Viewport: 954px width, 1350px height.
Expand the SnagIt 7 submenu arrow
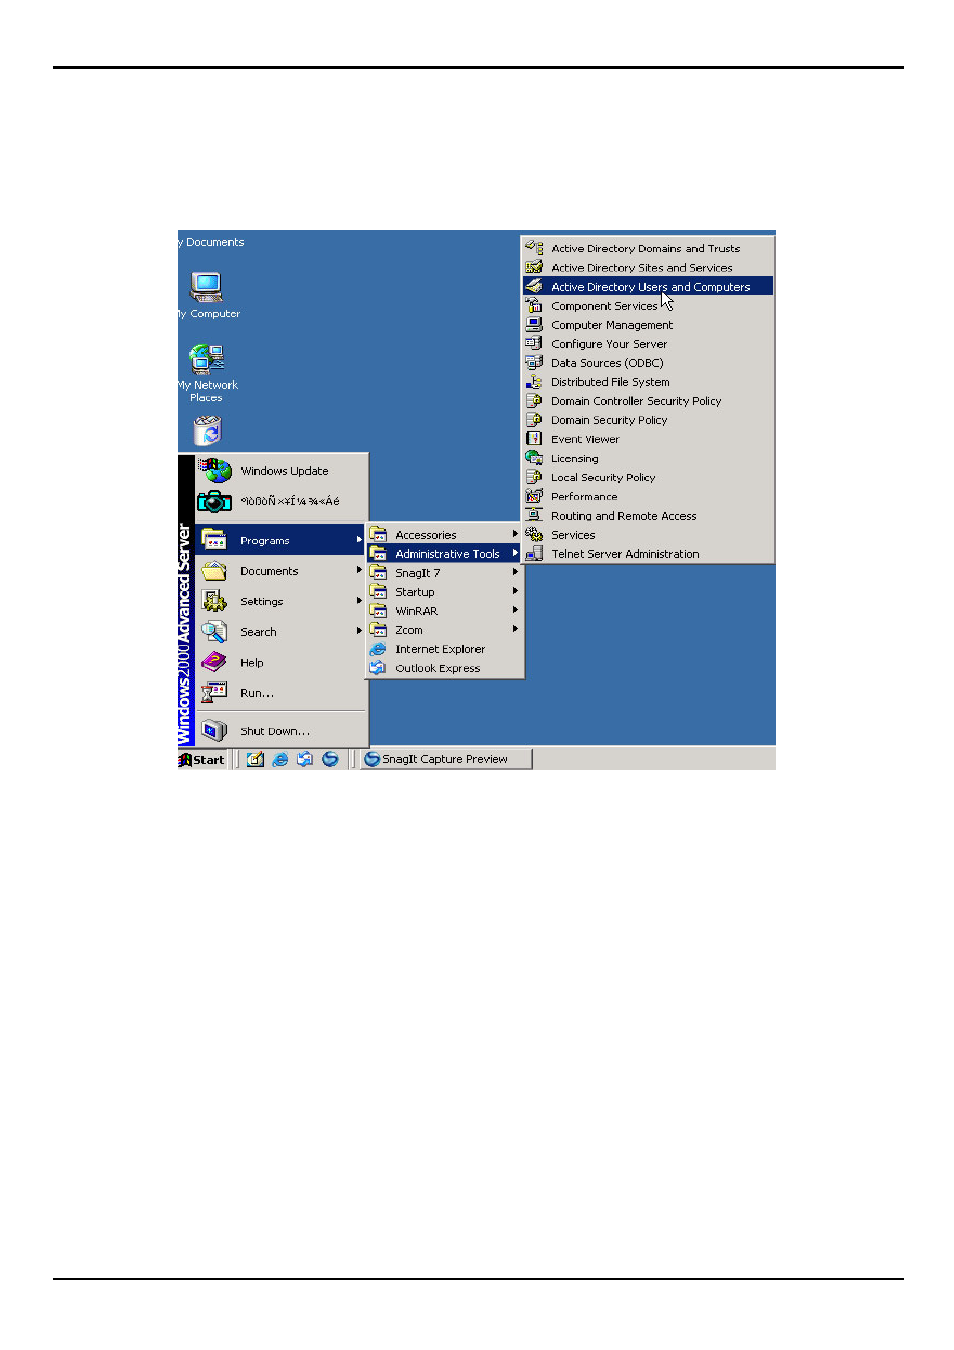click(x=515, y=572)
